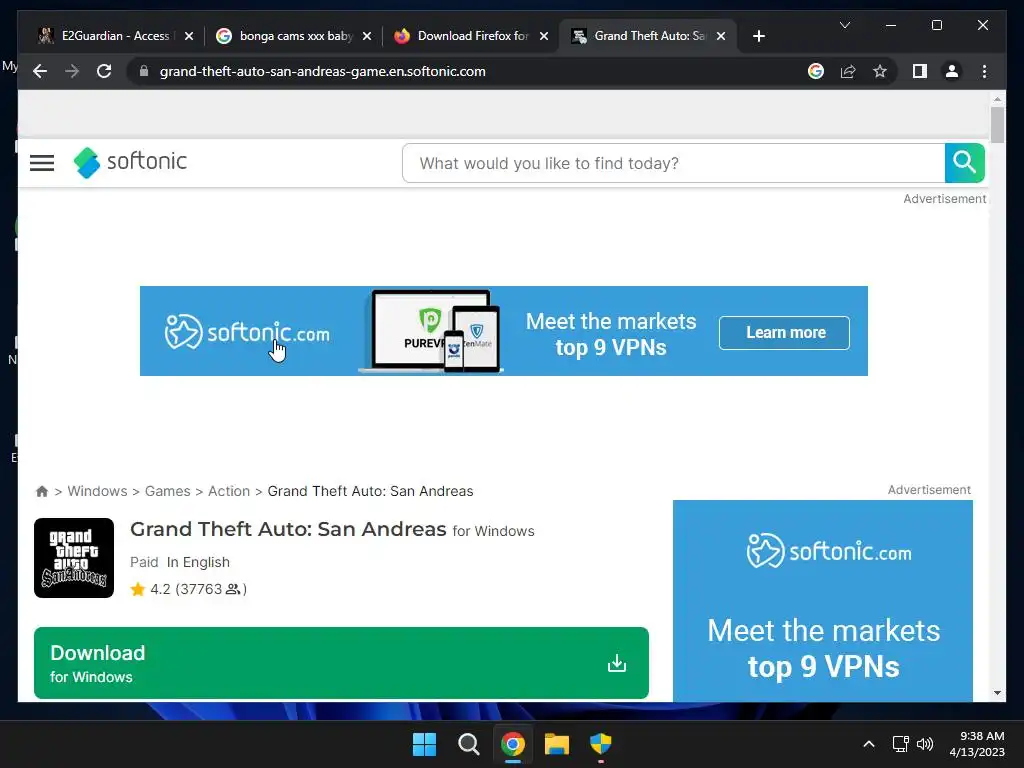Click the GTA San Andreas app thumbnail
This screenshot has width=1024, height=768.
click(x=74, y=558)
